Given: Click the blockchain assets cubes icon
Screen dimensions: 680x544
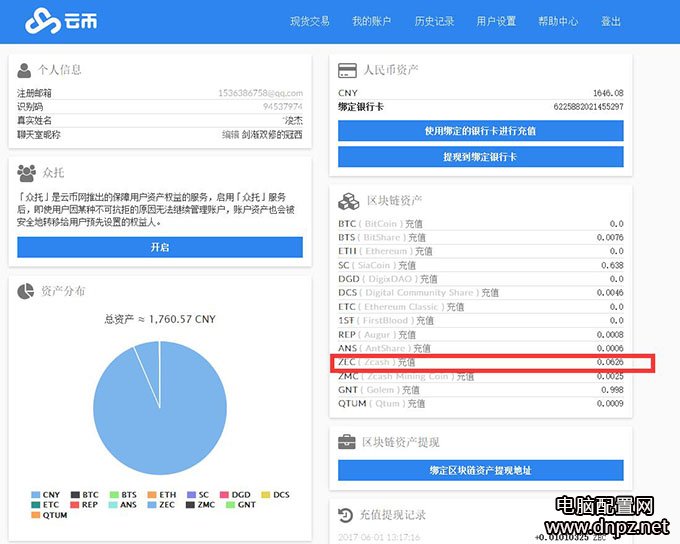Looking at the screenshot, I should [x=348, y=201].
